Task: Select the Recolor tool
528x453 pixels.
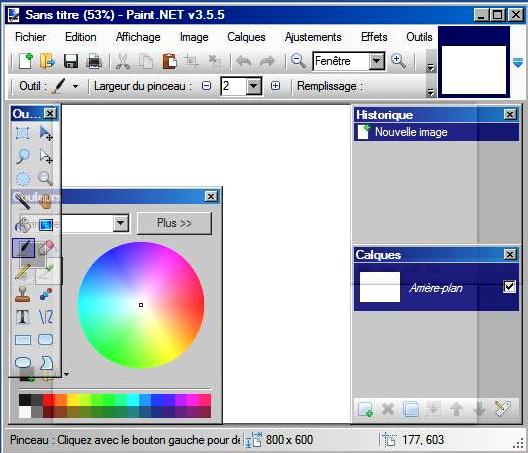Action: [46, 294]
